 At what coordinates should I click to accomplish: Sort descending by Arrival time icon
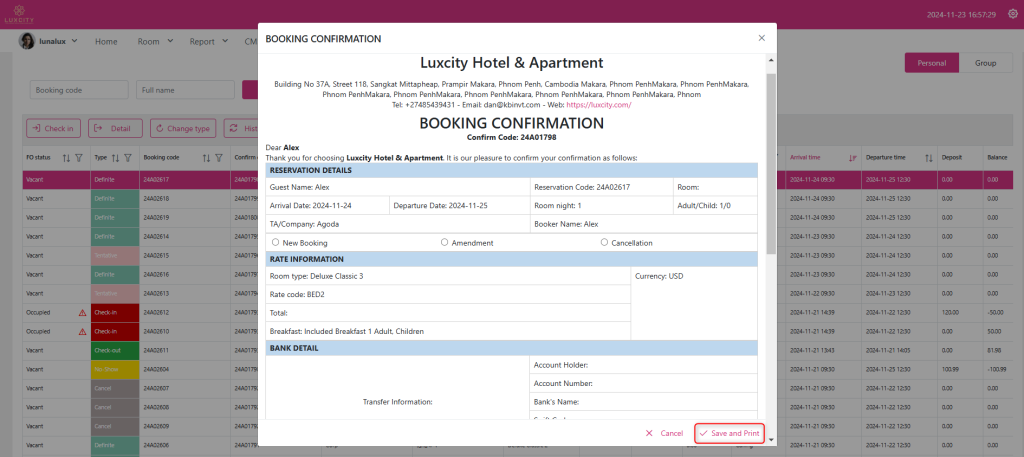point(852,157)
